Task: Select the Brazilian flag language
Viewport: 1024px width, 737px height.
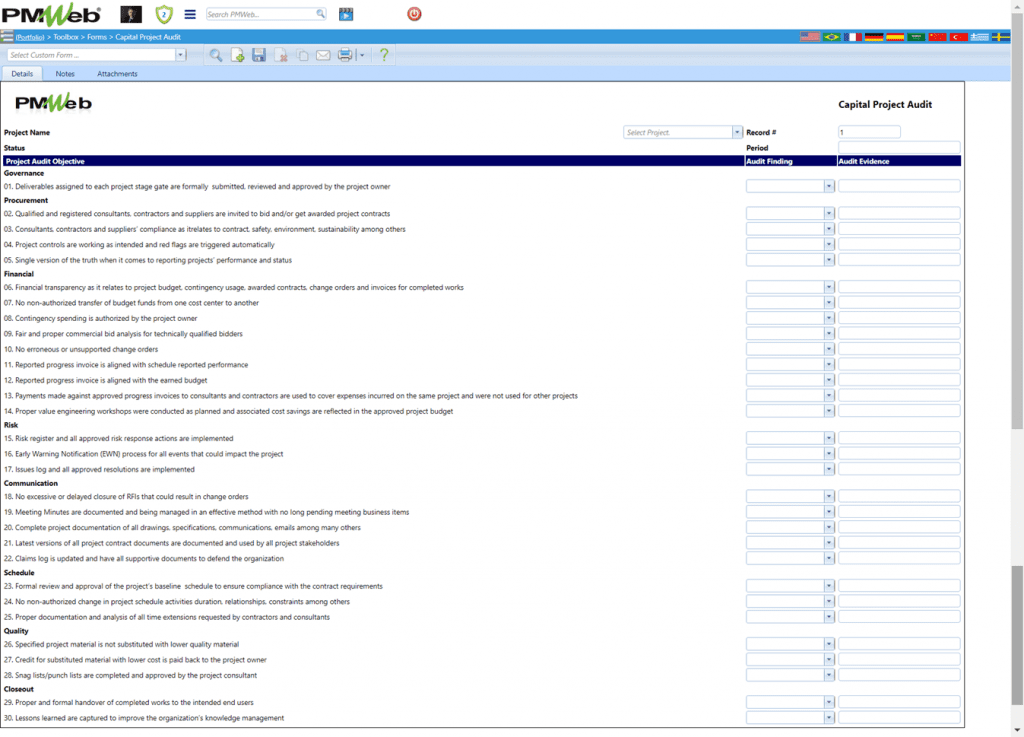Action: 831,37
